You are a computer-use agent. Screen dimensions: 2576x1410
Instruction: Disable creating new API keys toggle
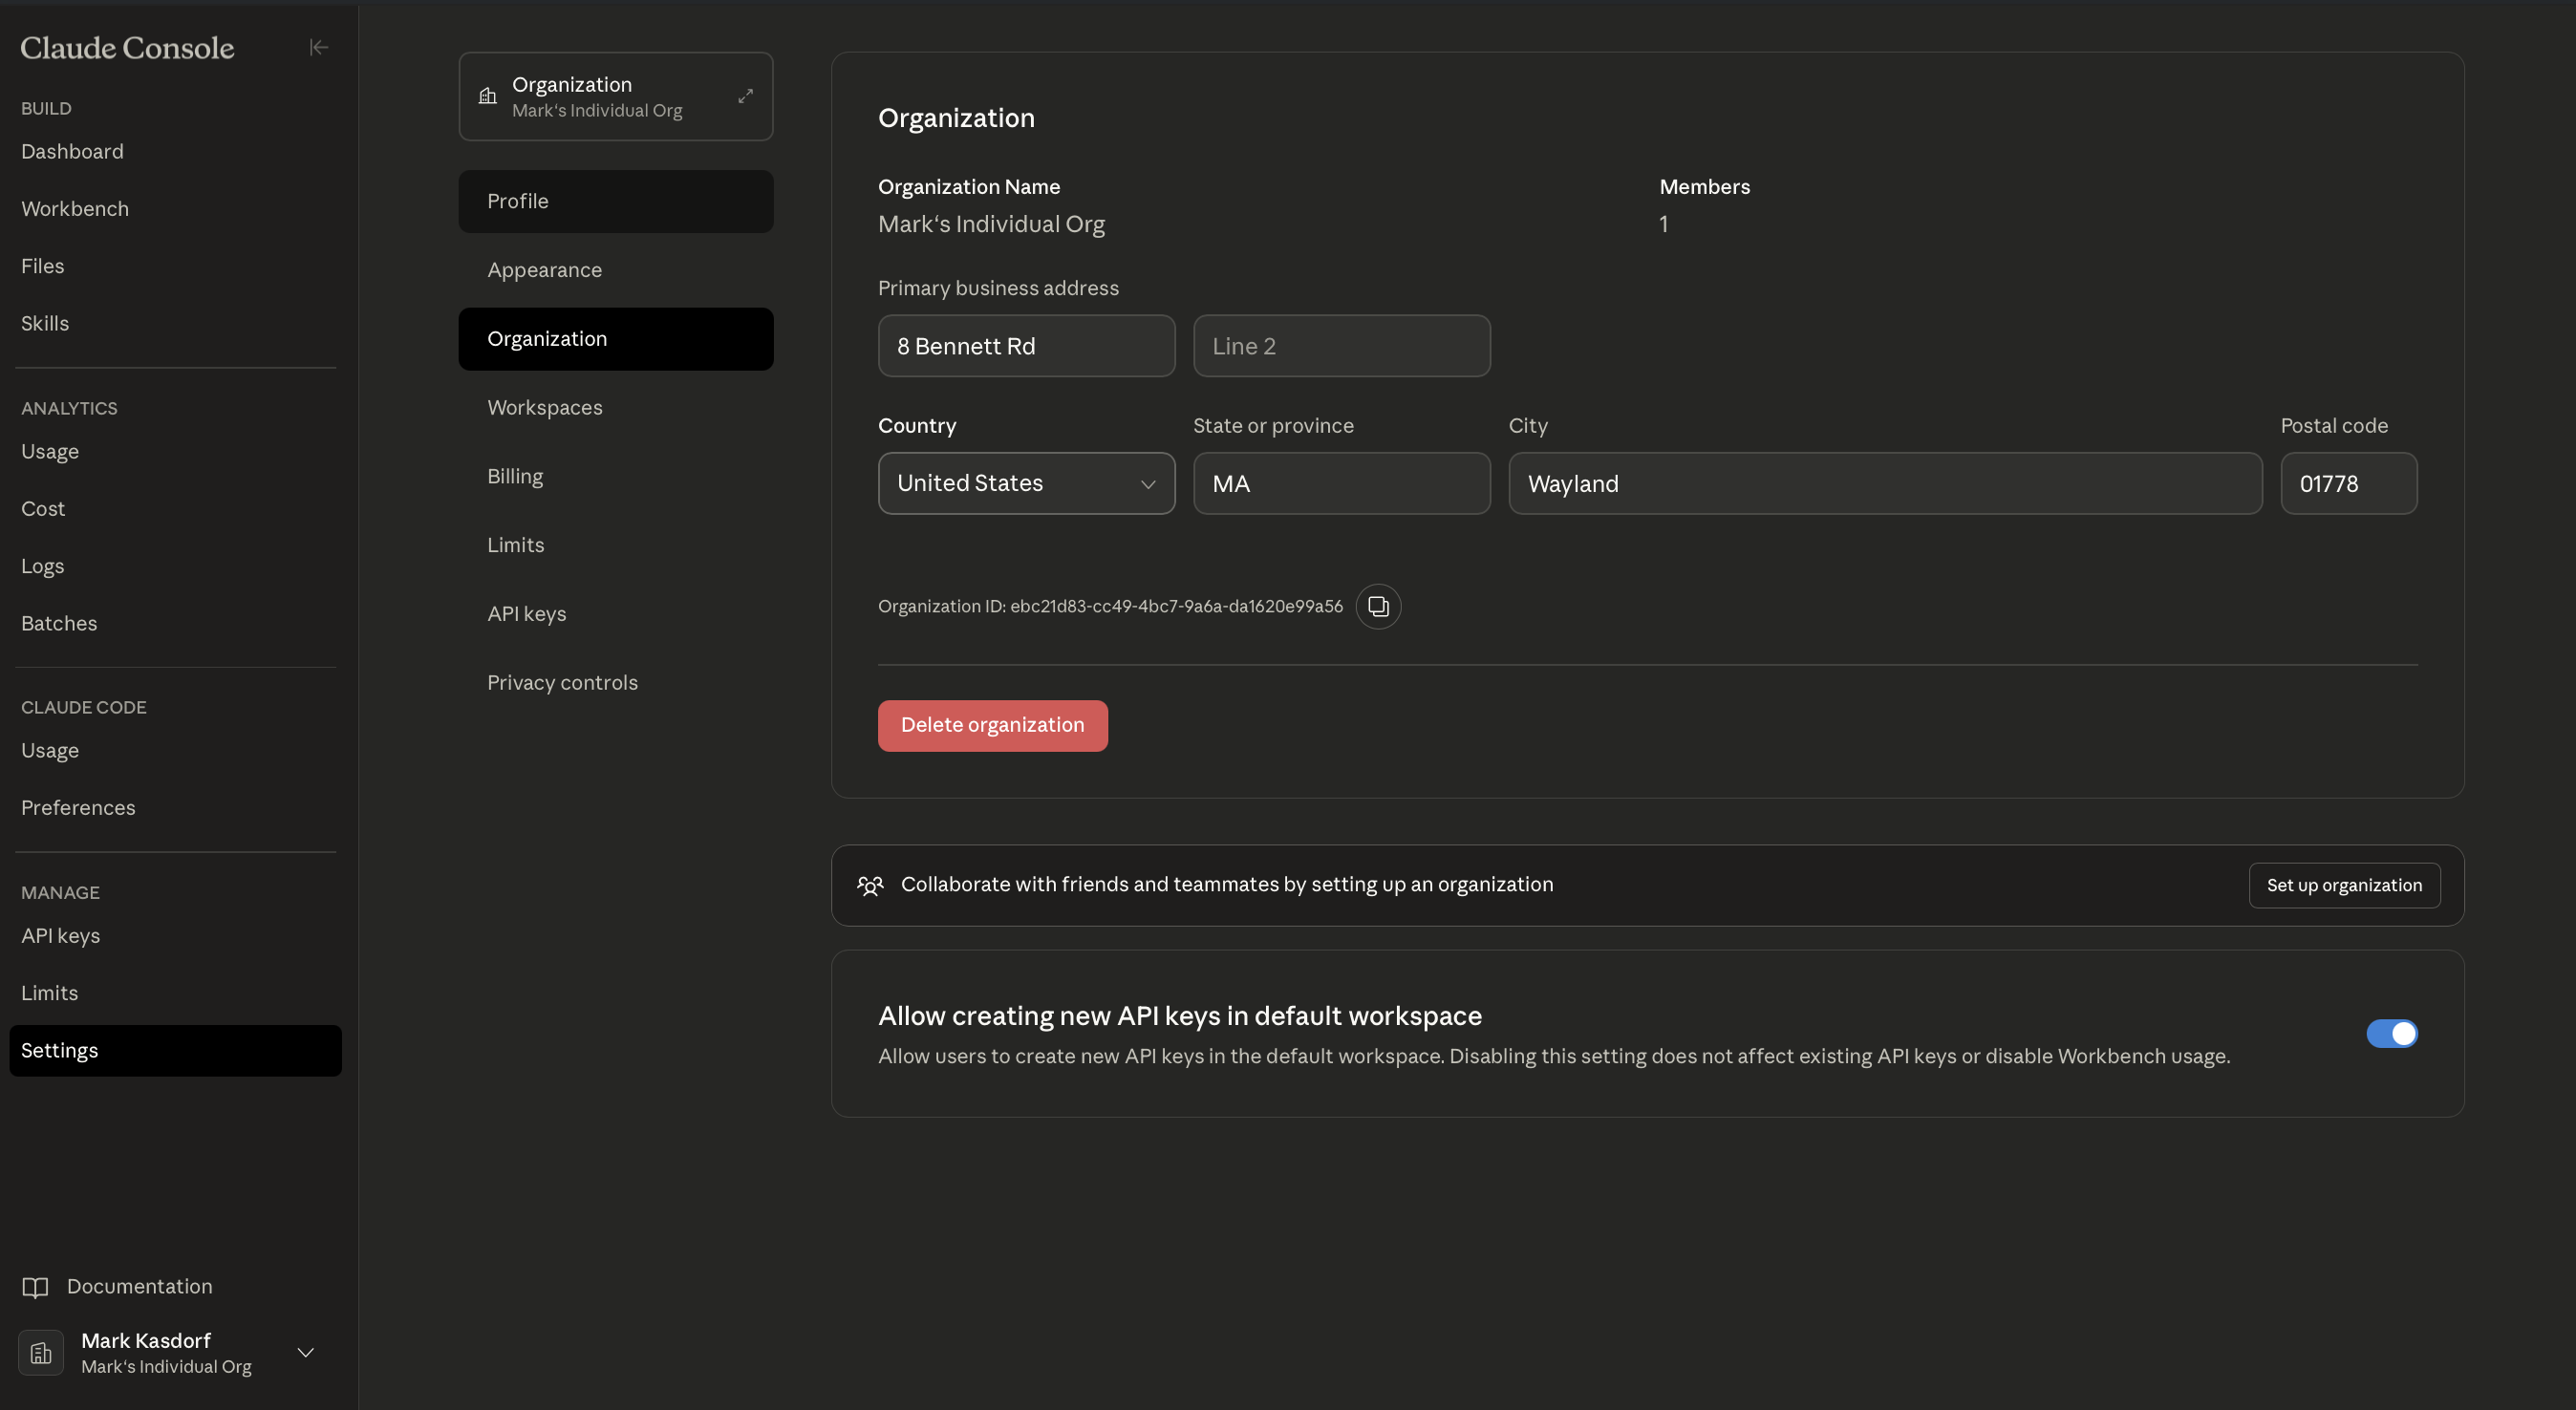[2391, 1033]
